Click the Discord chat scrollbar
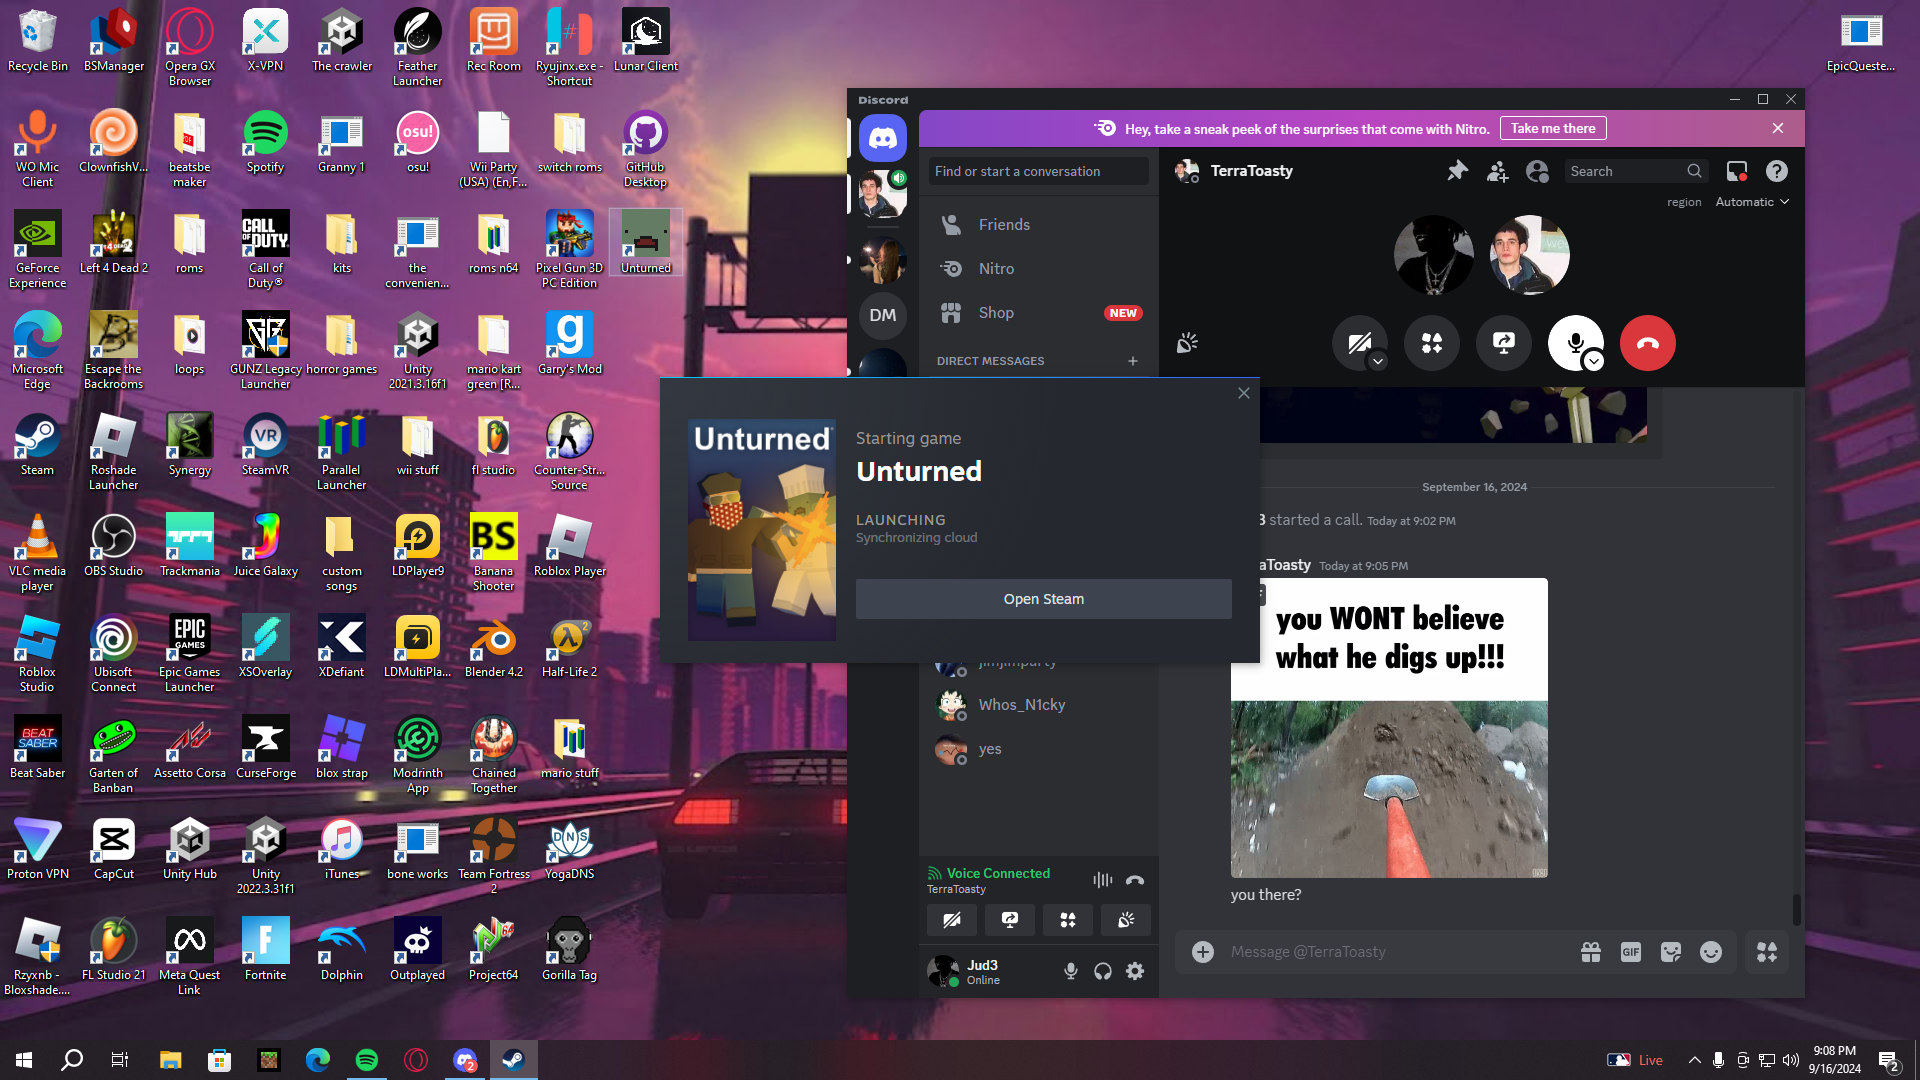Screen dimensions: 1920x1080 click(x=1797, y=909)
